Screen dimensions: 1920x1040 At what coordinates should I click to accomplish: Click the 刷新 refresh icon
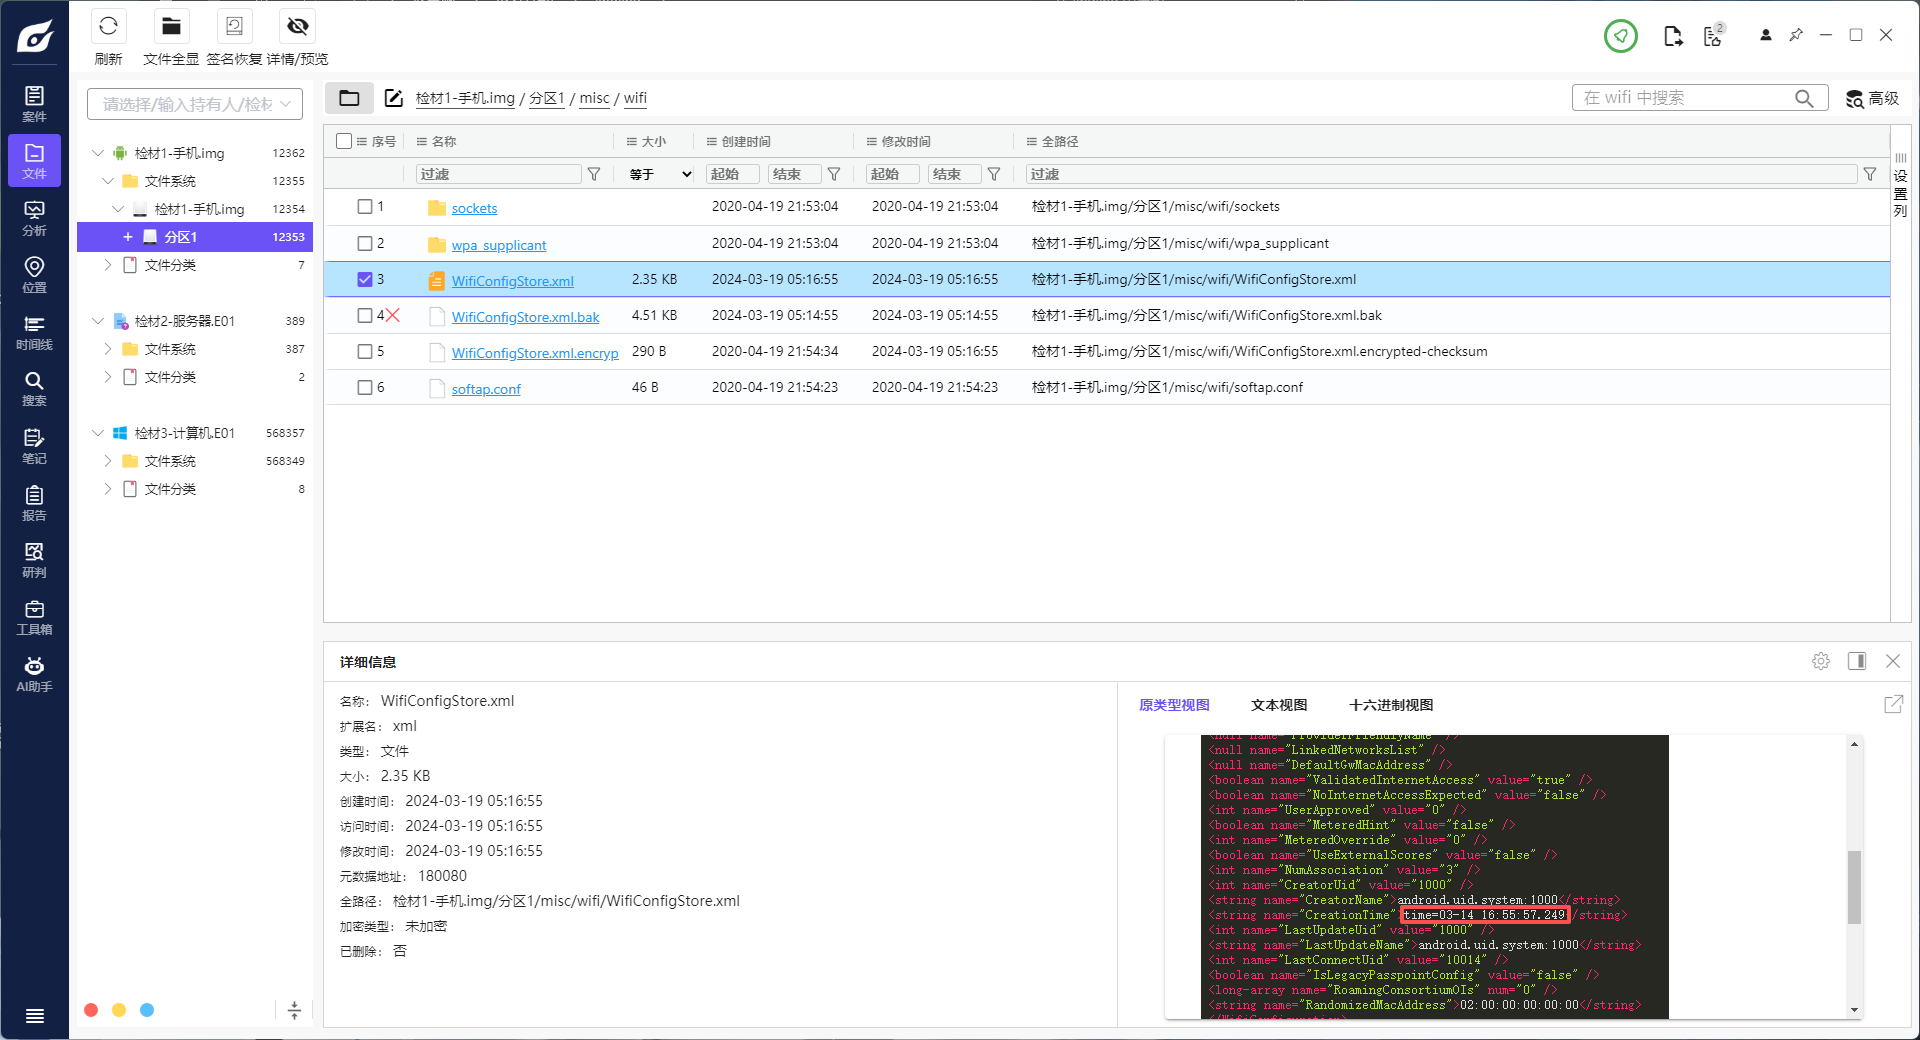(x=108, y=26)
